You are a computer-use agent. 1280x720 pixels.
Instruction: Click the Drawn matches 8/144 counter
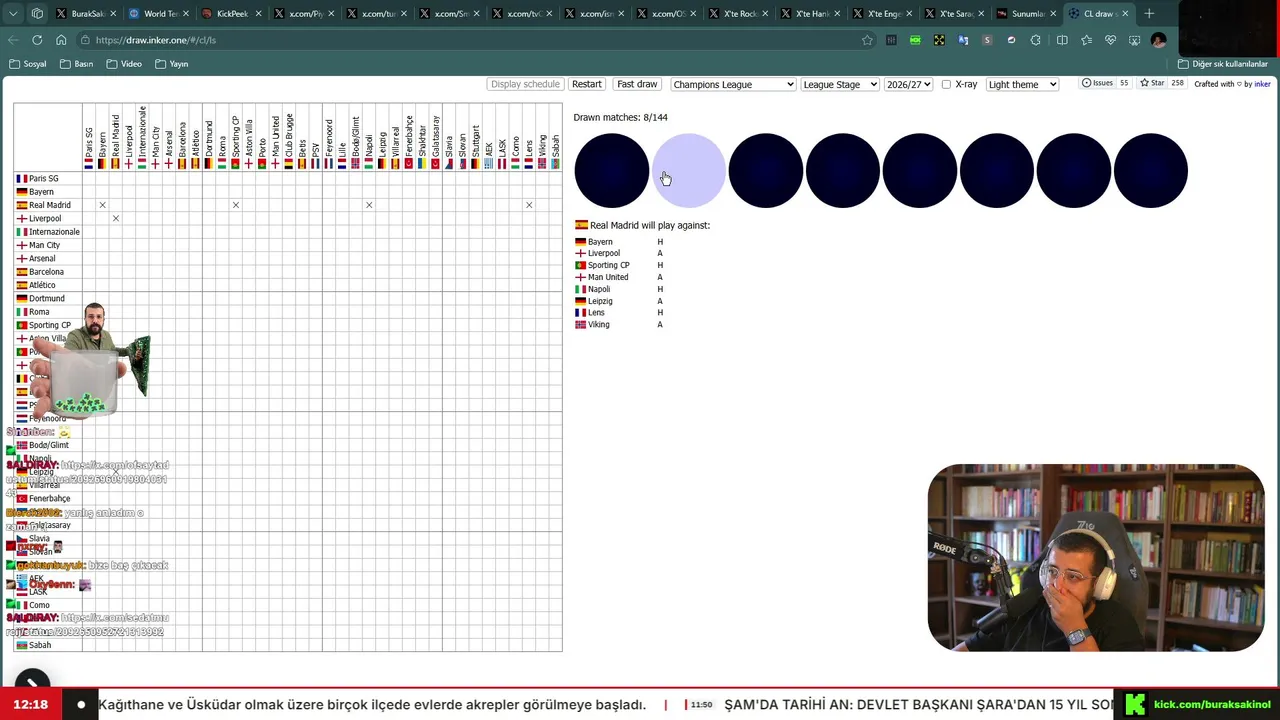point(620,117)
